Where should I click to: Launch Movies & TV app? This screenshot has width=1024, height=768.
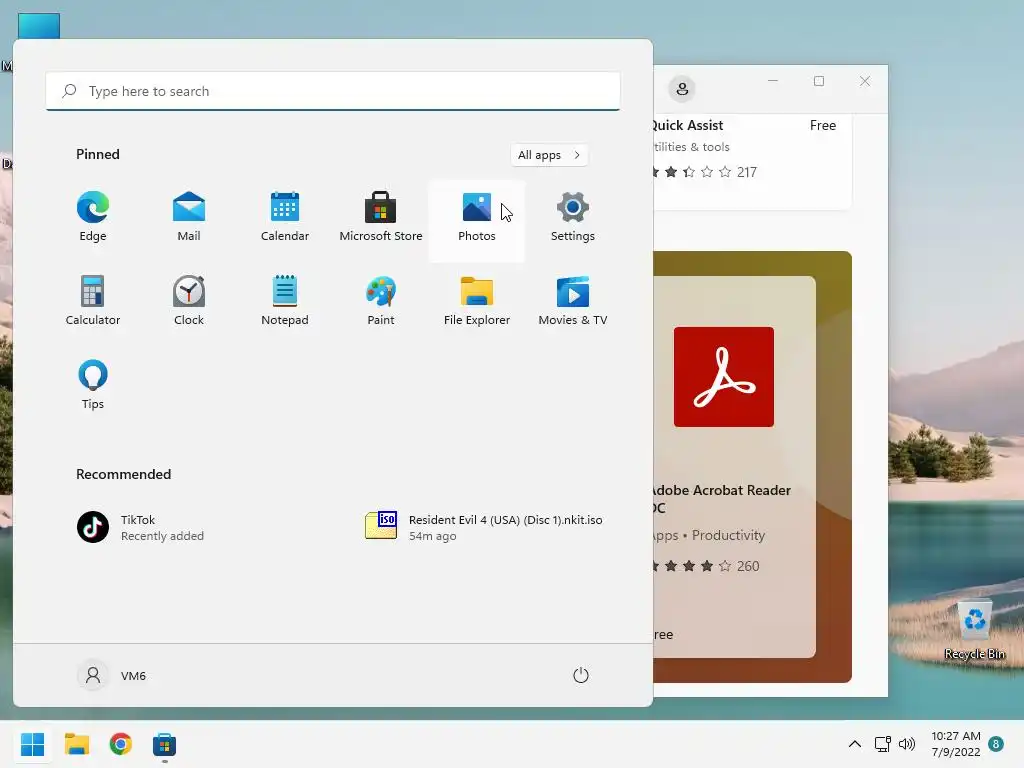(x=573, y=301)
